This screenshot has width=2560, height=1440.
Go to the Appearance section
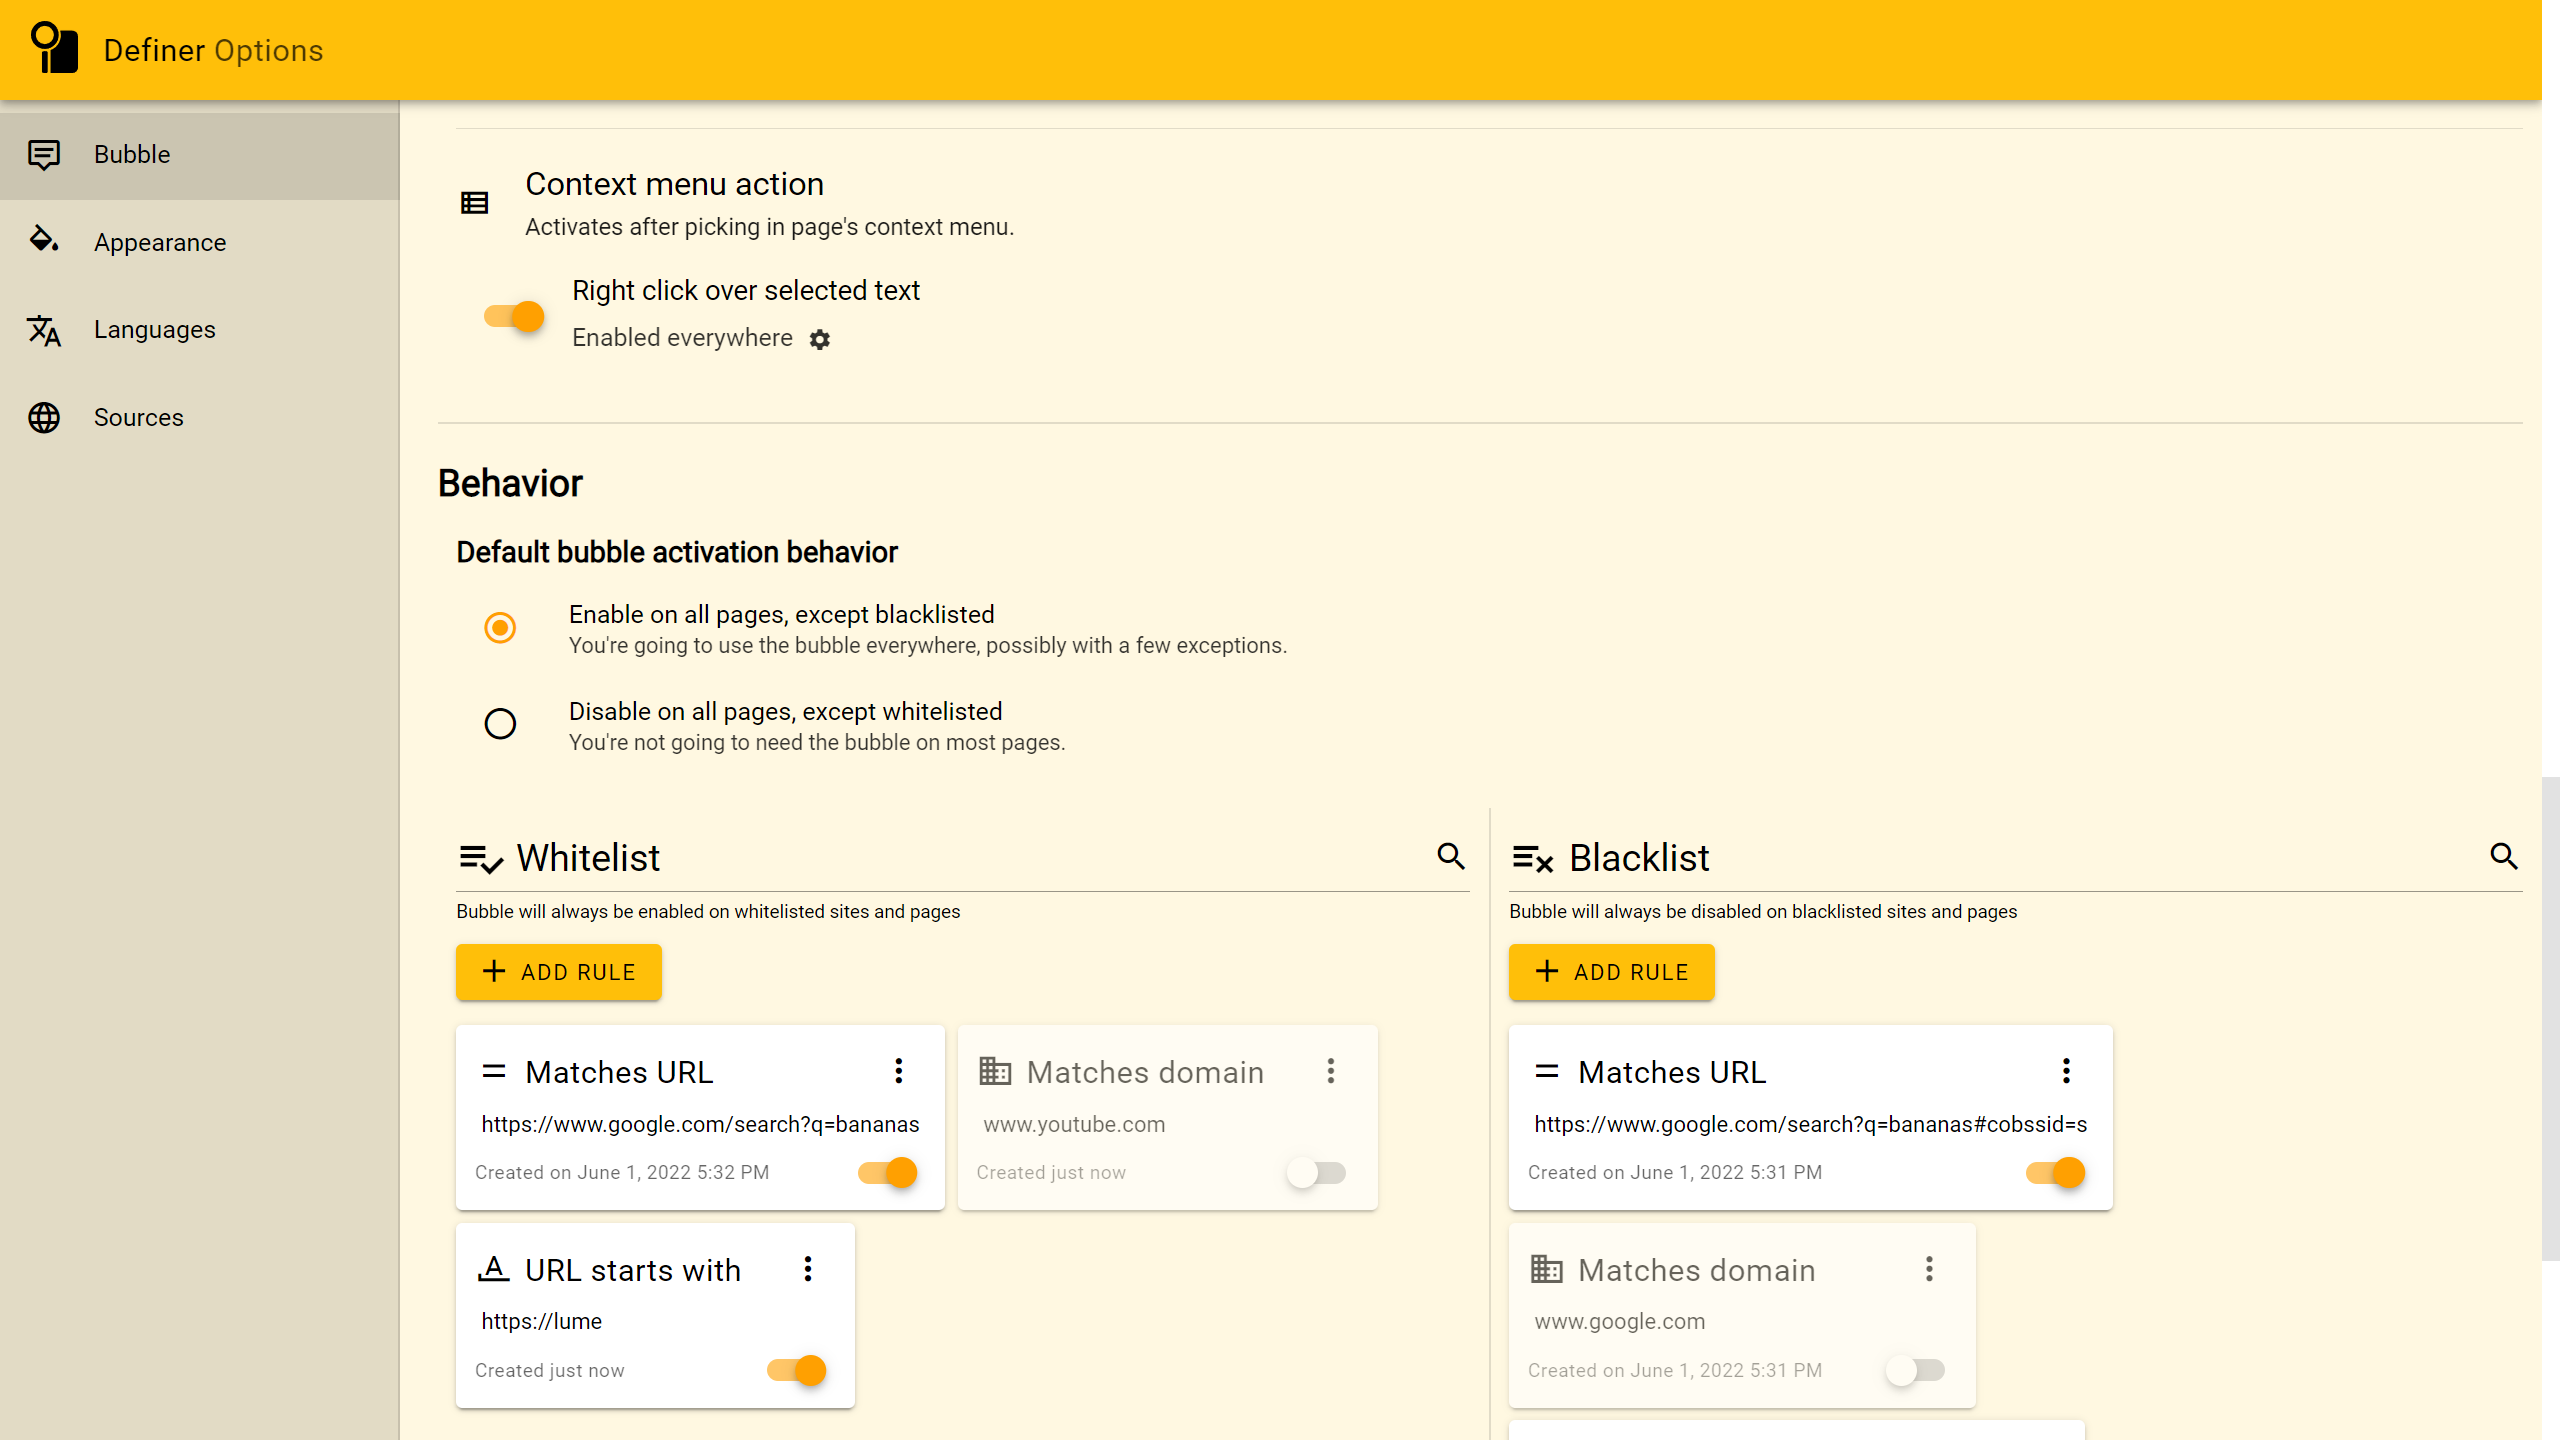(x=160, y=242)
